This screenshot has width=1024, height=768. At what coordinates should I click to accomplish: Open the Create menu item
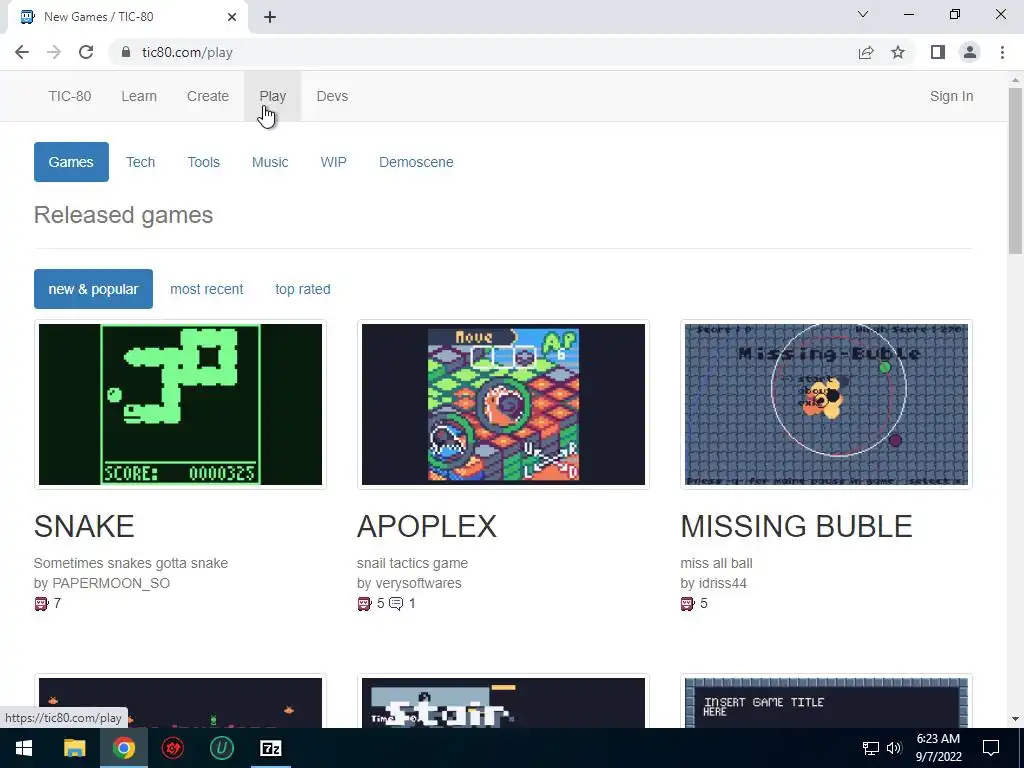pos(208,96)
